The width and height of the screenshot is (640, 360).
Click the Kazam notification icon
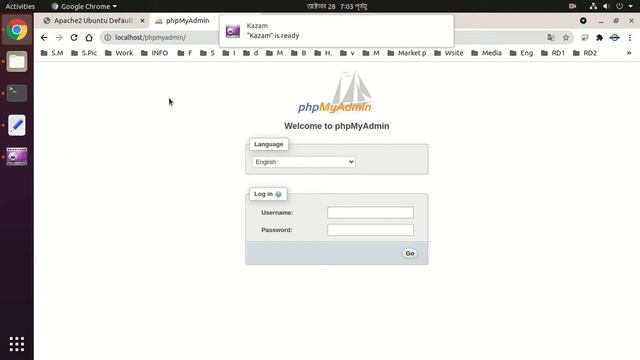(233, 31)
